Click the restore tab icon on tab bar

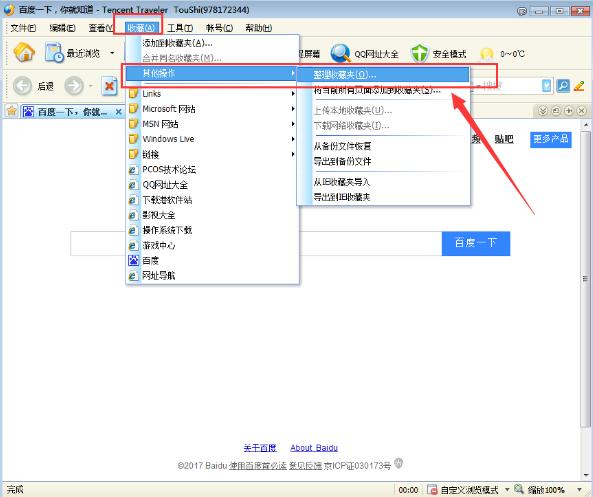[556, 111]
